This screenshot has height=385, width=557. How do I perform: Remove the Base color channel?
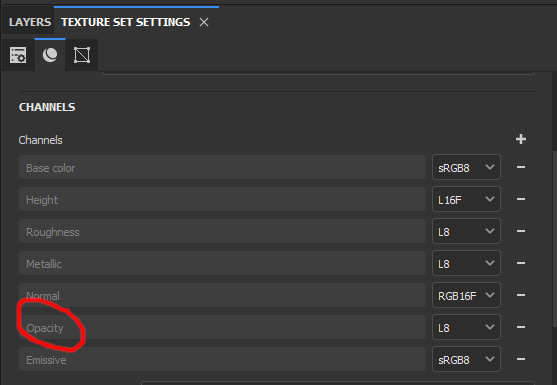521,167
